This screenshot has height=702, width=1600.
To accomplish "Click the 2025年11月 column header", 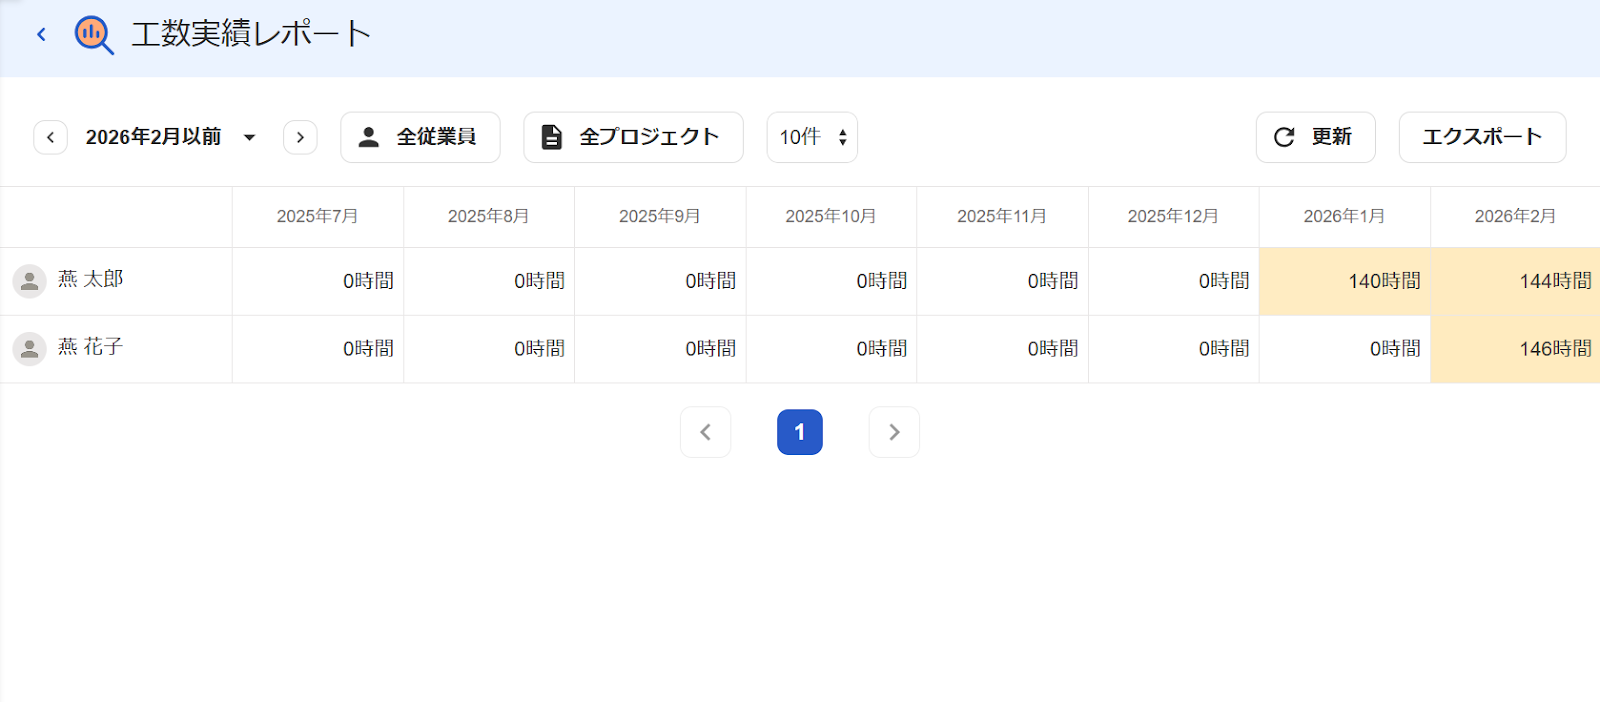I will [1002, 216].
